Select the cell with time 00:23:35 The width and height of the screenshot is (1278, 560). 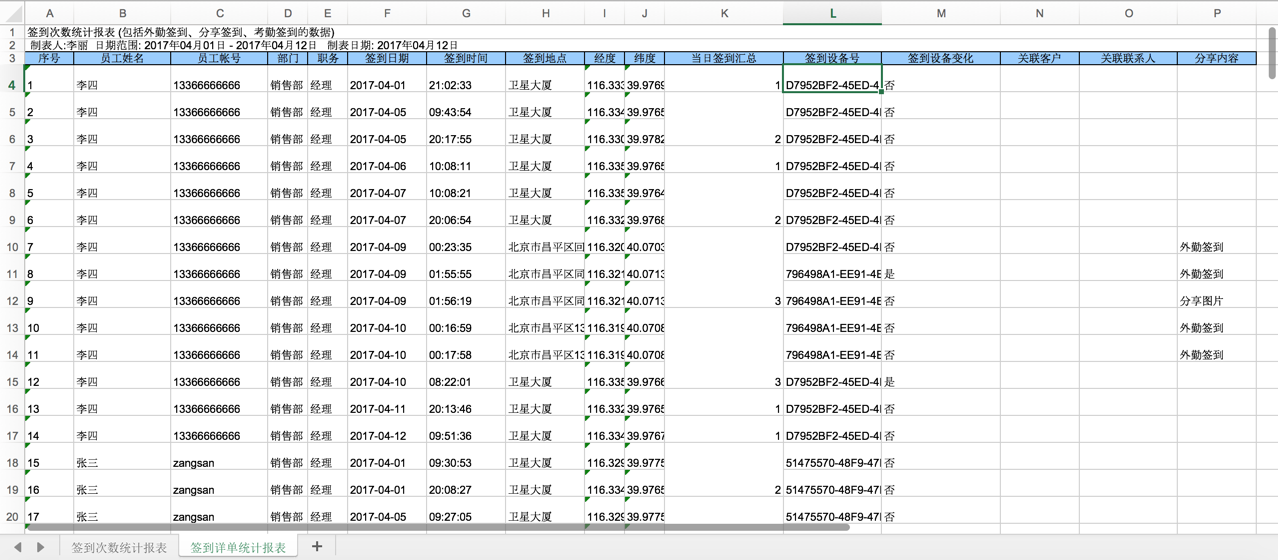point(466,241)
